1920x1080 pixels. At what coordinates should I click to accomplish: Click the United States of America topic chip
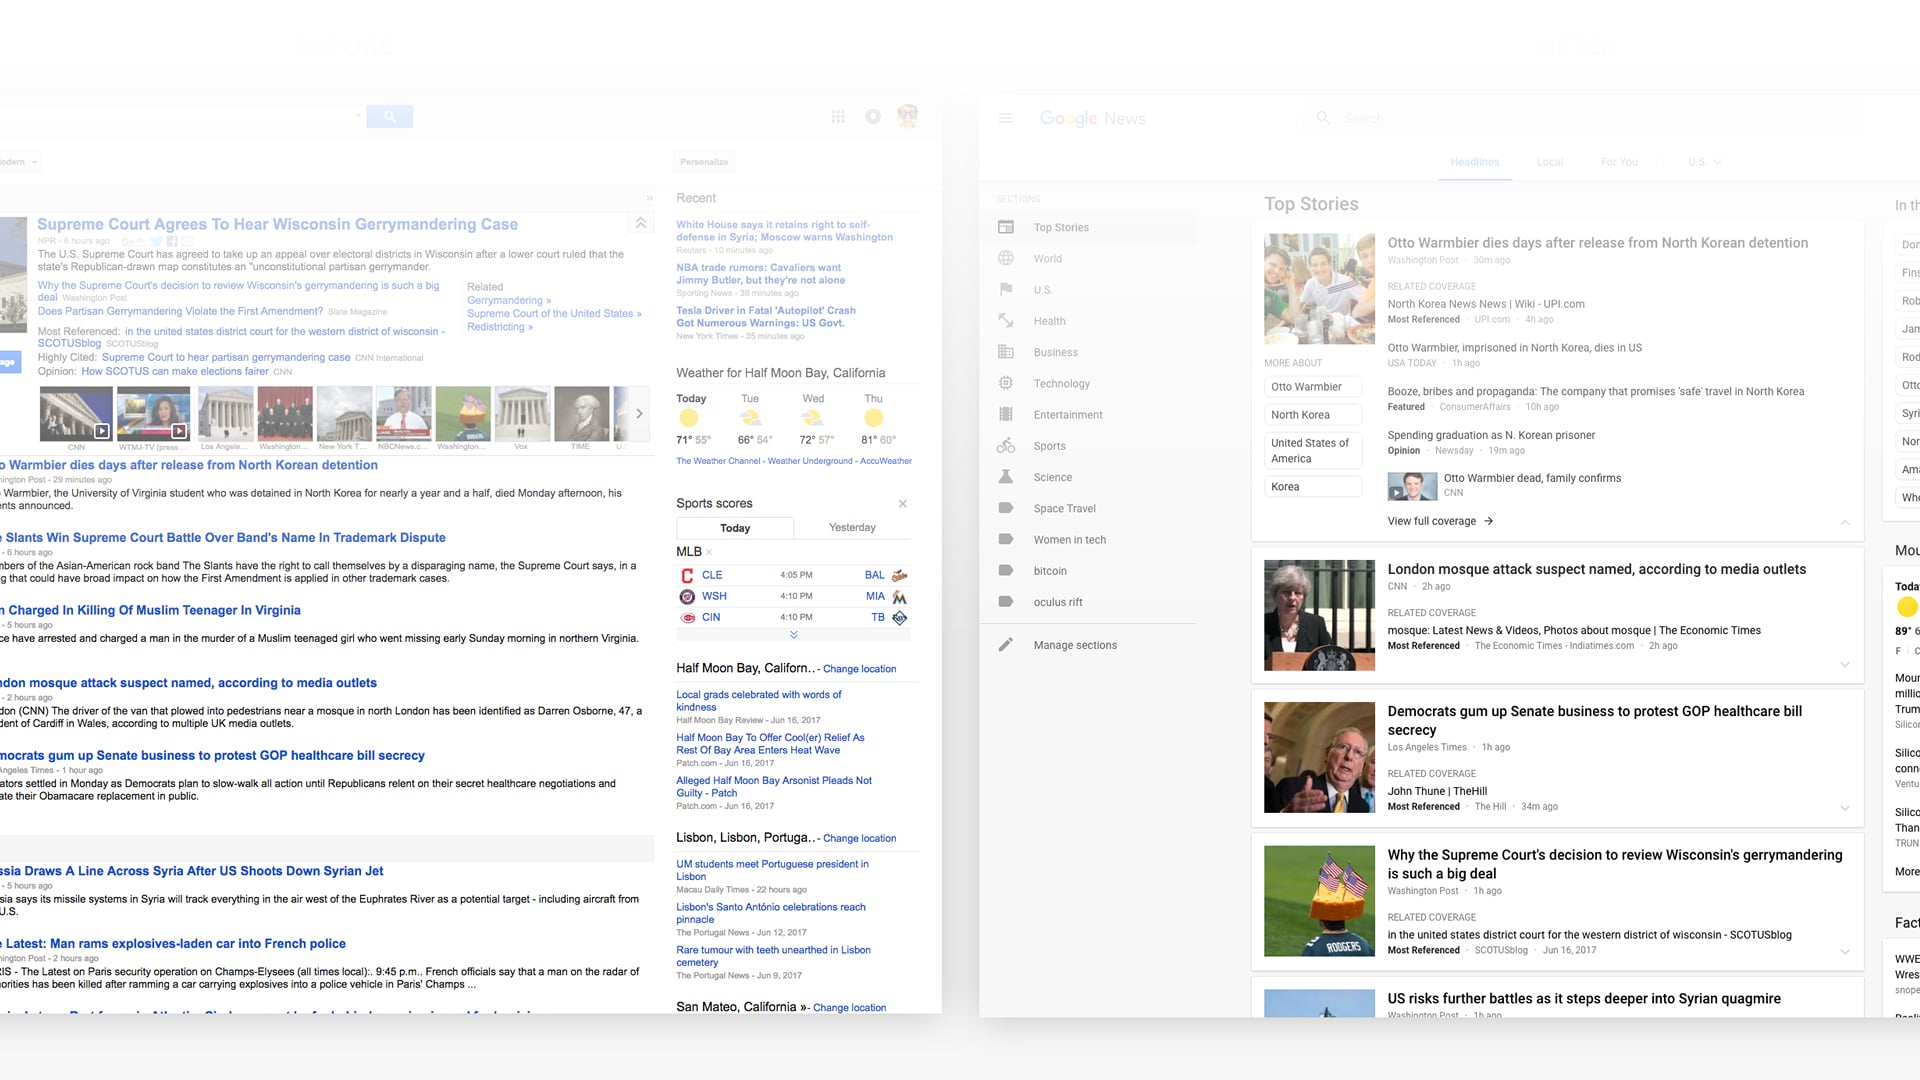coord(1312,451)
